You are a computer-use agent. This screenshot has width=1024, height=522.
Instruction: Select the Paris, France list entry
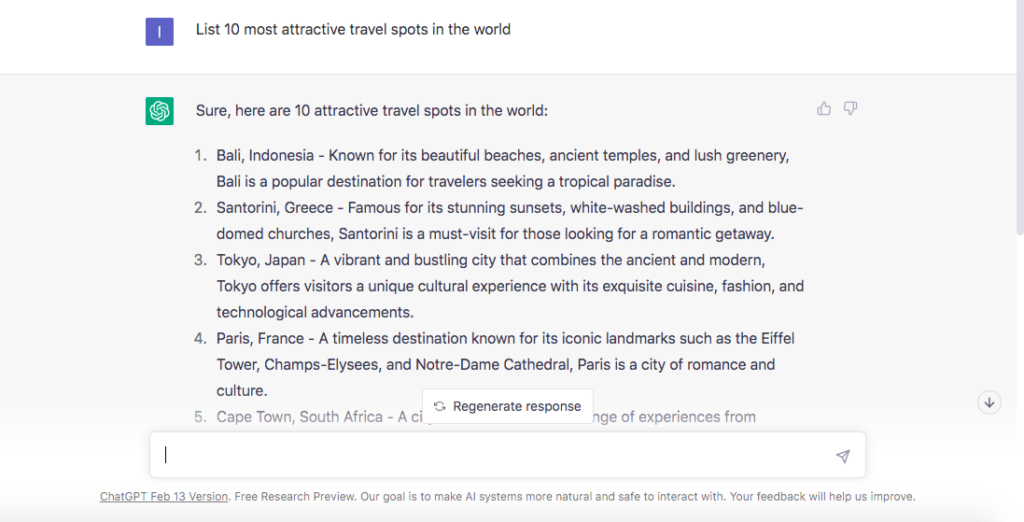coord(500,364)
